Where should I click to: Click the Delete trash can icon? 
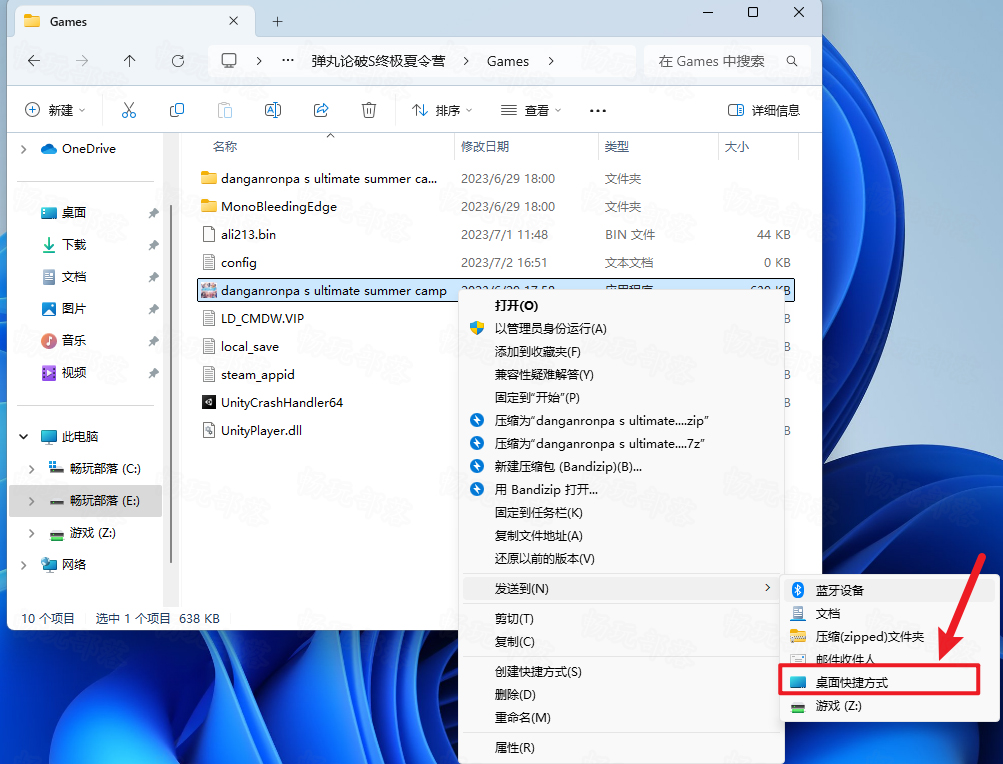pos(368,110)
